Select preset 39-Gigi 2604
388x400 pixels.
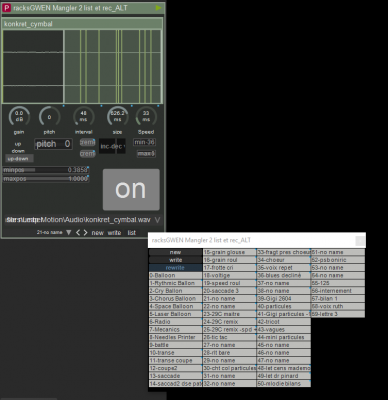pyautogui.click(x=284, y=299)
